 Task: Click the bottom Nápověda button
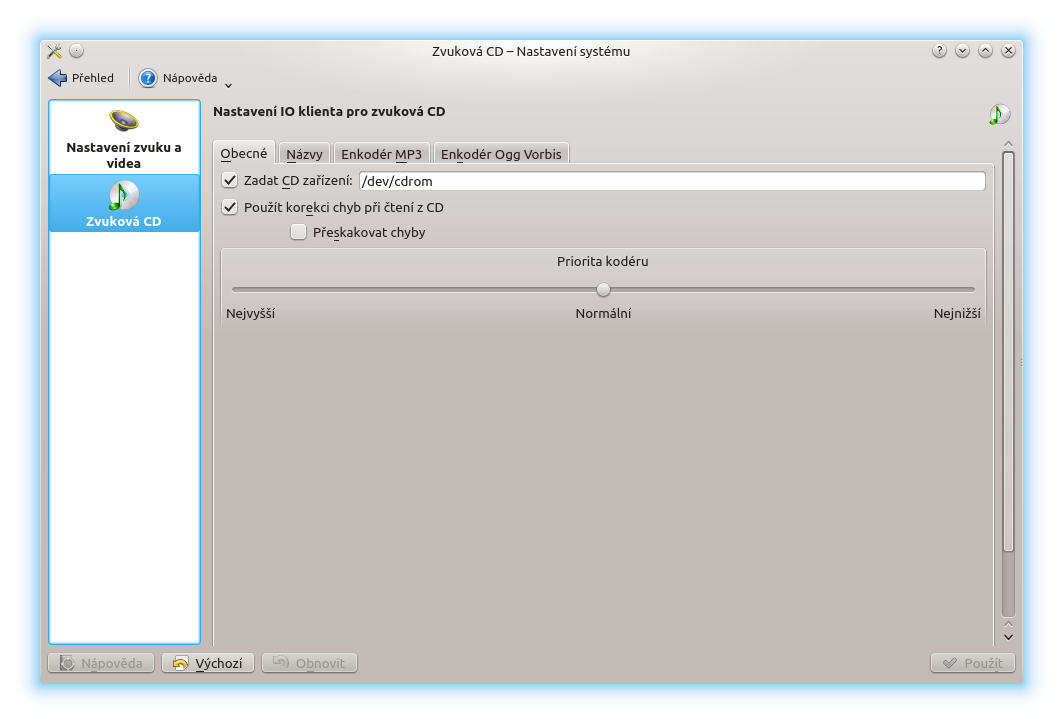[101, 663]
